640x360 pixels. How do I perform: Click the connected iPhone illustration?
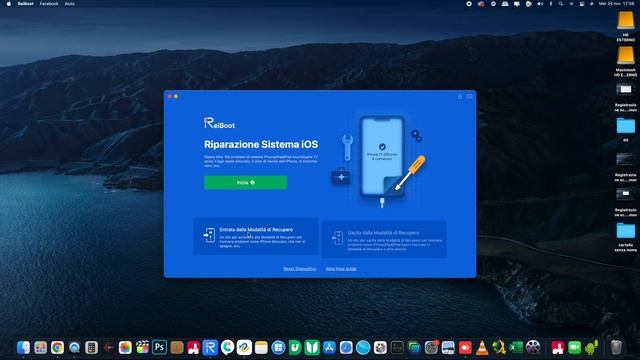[x=382, y=157]
